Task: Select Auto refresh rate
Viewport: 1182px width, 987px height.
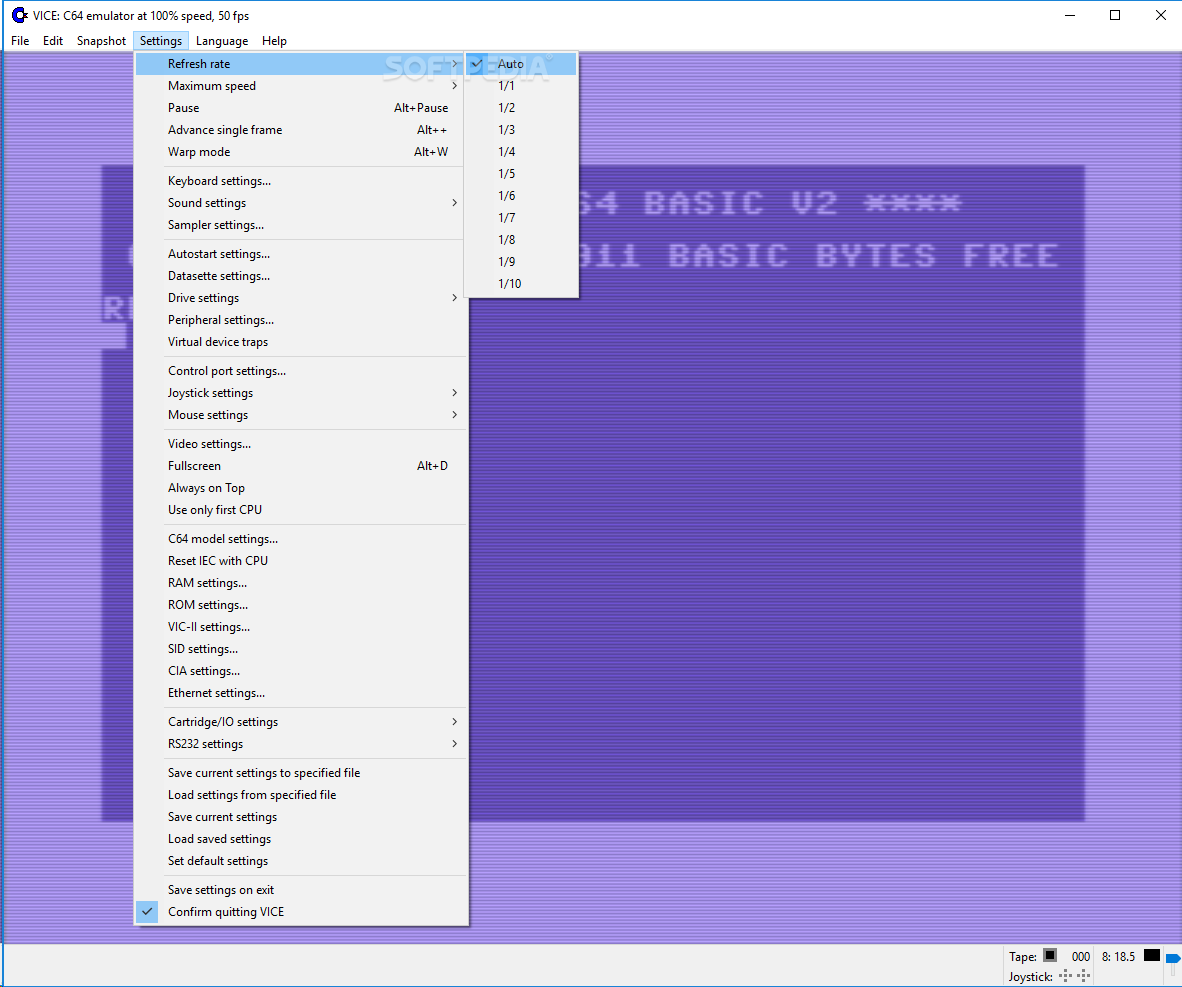Action: click(521, 64)
